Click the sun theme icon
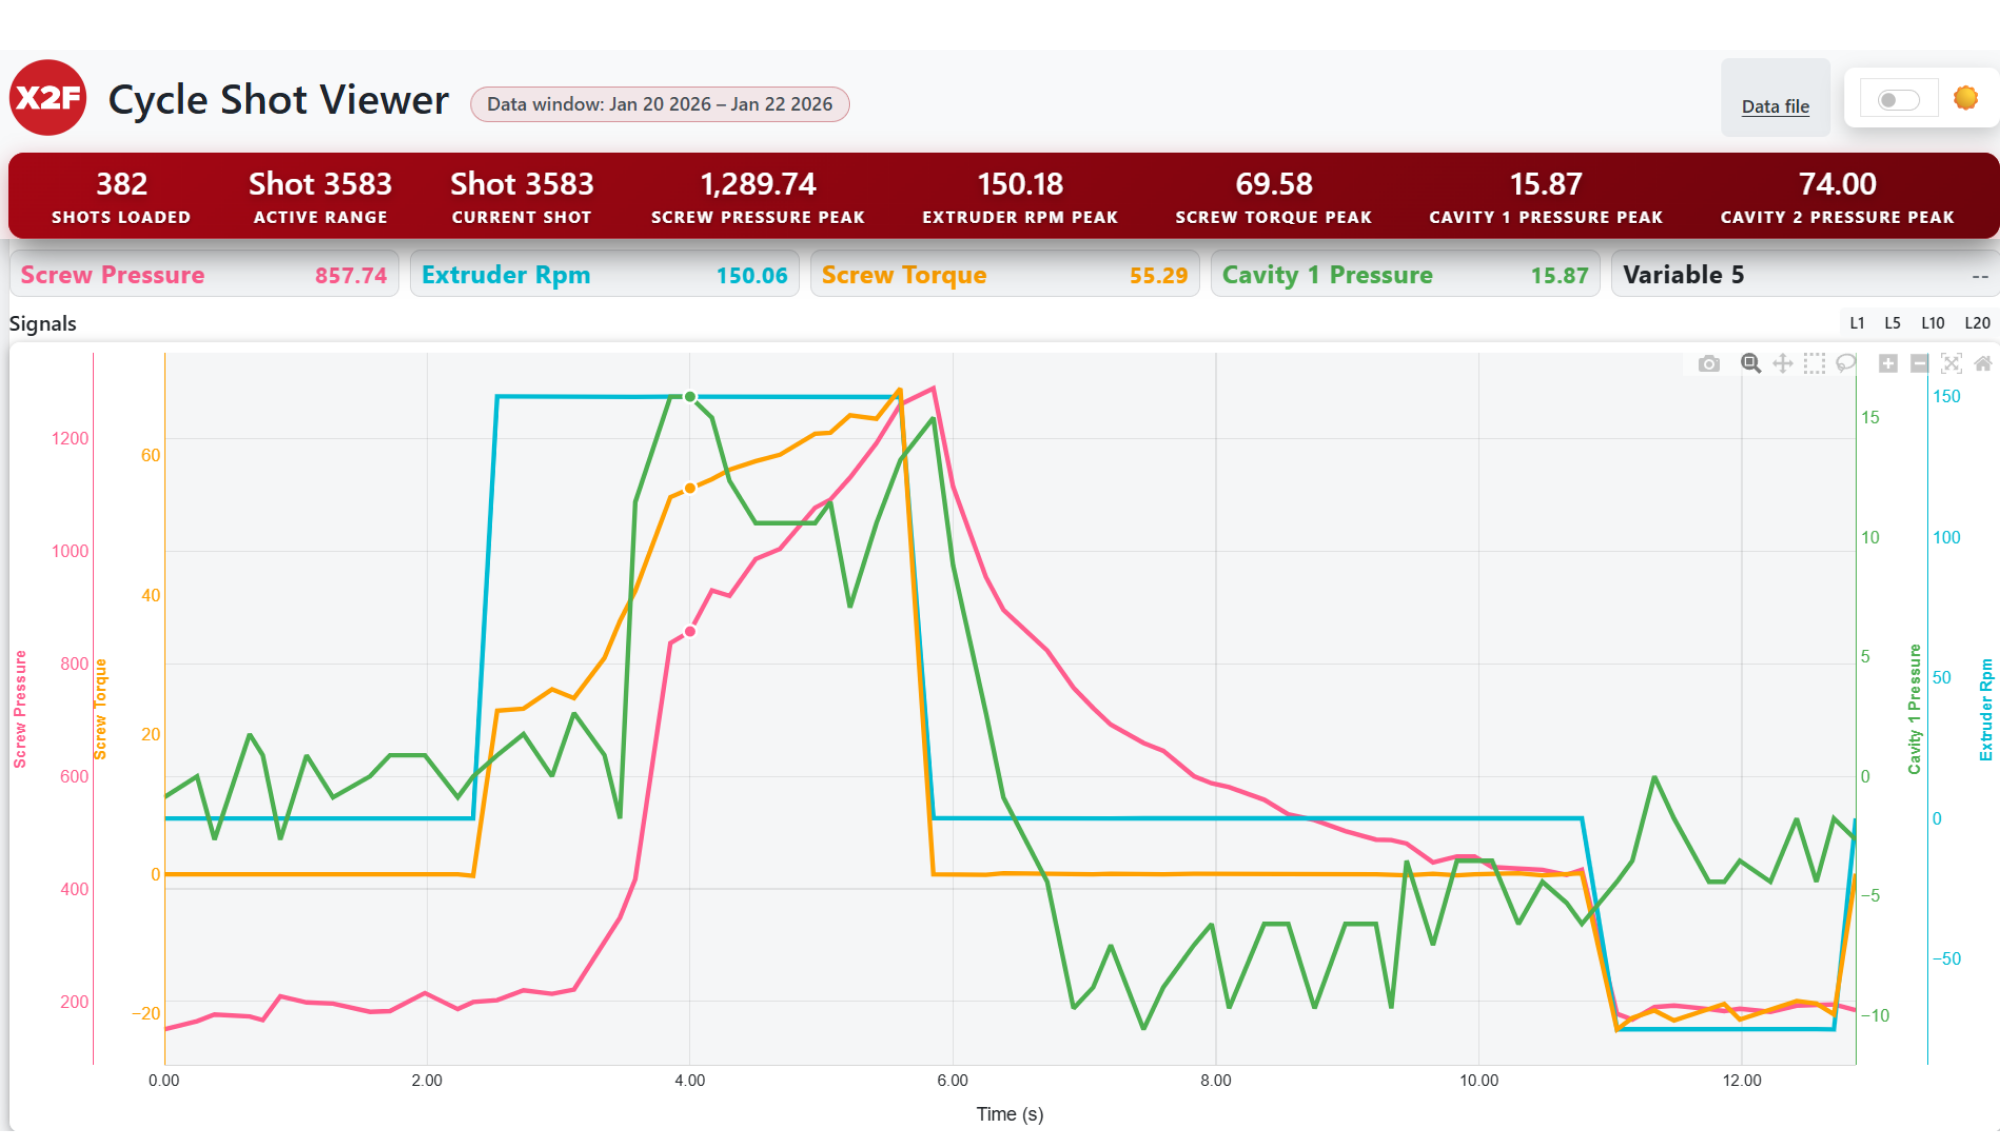Viewport: 2000px width, 1143px height. [x=1966, y=98]
